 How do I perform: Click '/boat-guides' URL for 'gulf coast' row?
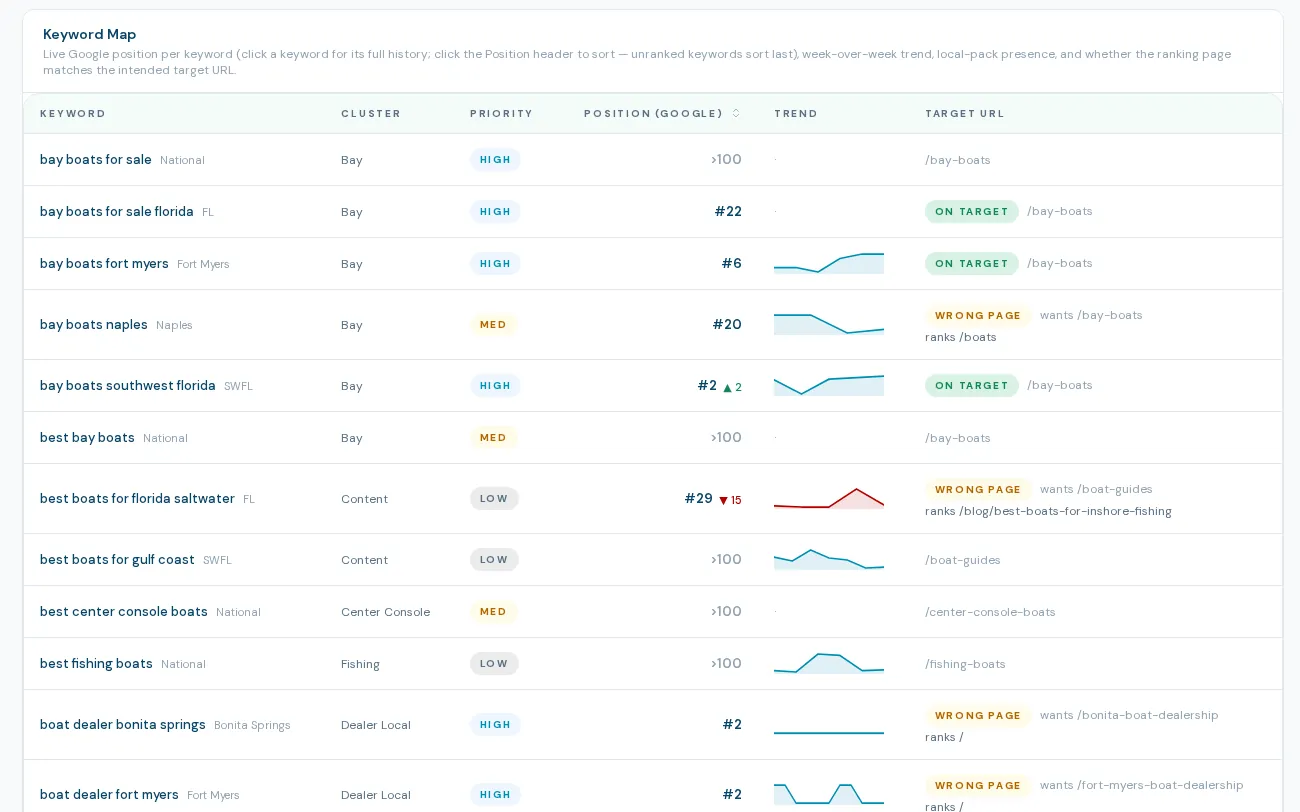pos(963,560)
